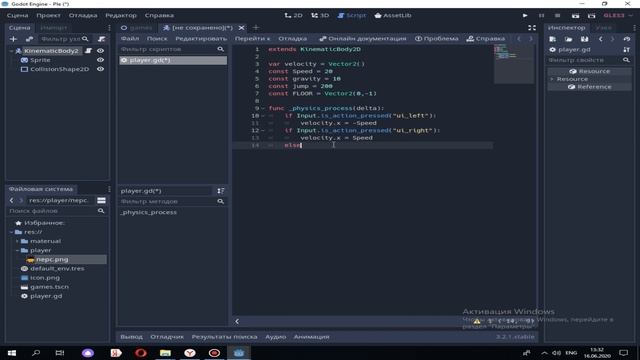Collapse the KinematicBody2D tree node
The width and height of the screenshot is (640, 360).
click(11, 51)
